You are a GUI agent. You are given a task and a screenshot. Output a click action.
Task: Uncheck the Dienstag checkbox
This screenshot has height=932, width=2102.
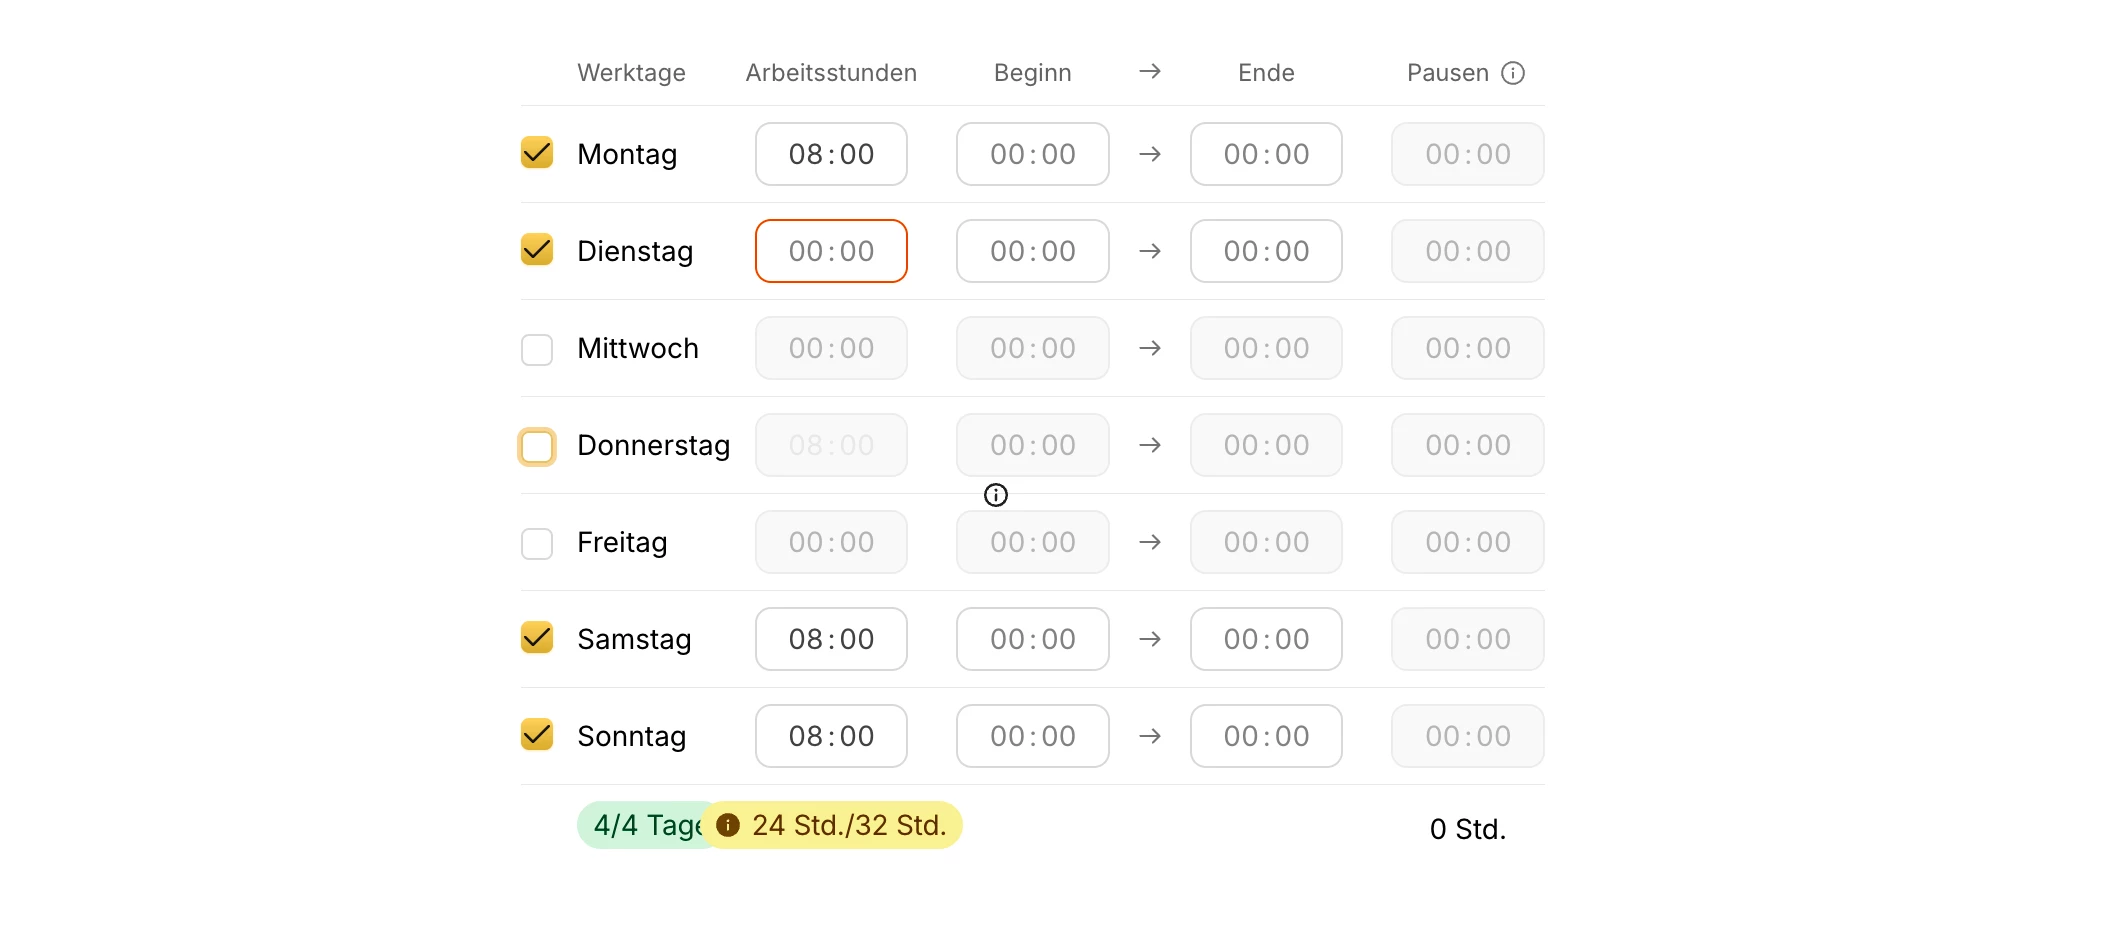click(537, 250)
